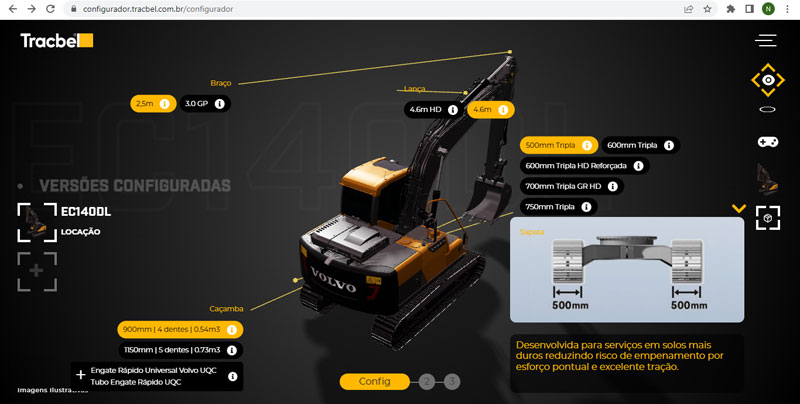Open the AR cube view icon
The image size is (800, 404).
coord(767,218)
